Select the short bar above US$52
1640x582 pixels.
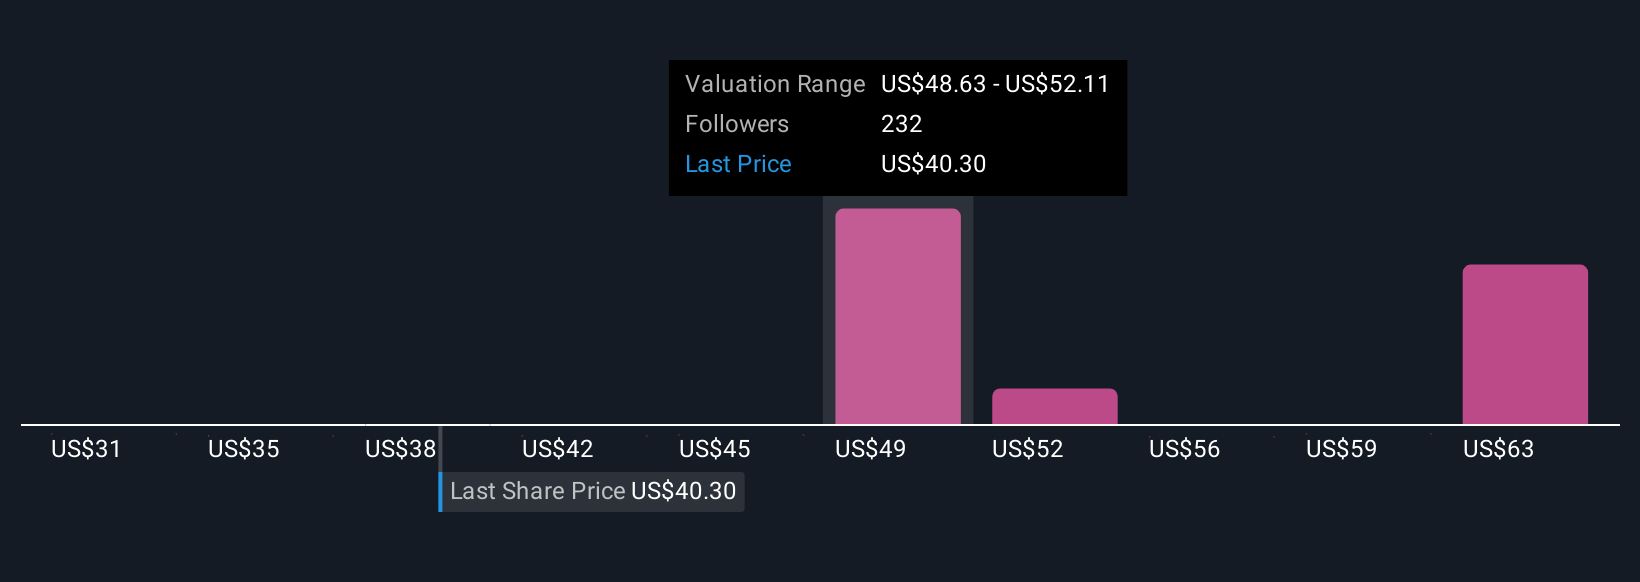[x=1054, y=406]
